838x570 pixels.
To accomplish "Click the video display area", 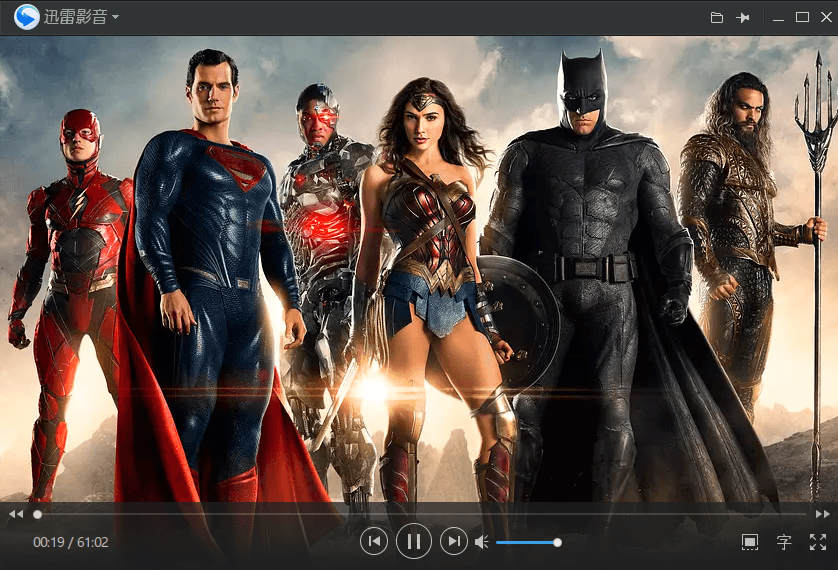I will (419, 270).
